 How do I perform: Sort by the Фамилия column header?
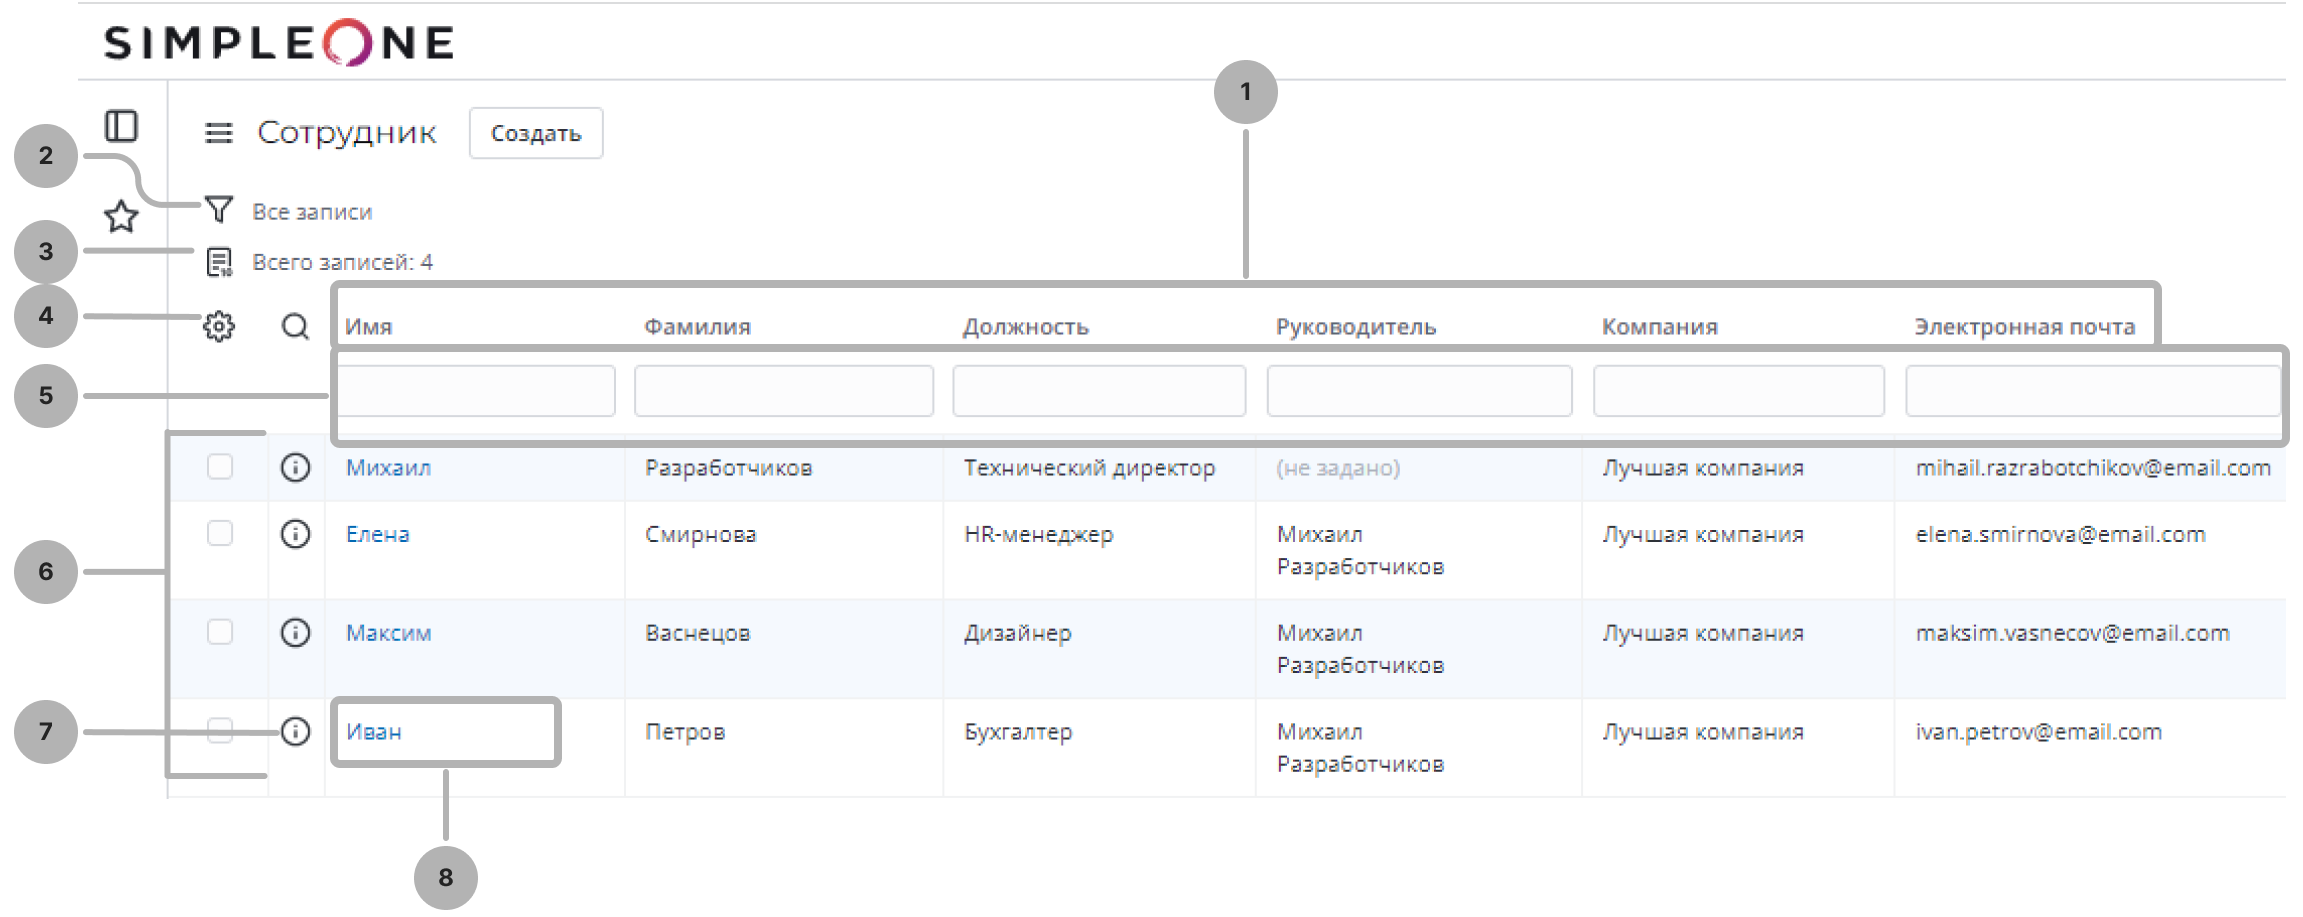pyautogui.click(x=697, y=327)
